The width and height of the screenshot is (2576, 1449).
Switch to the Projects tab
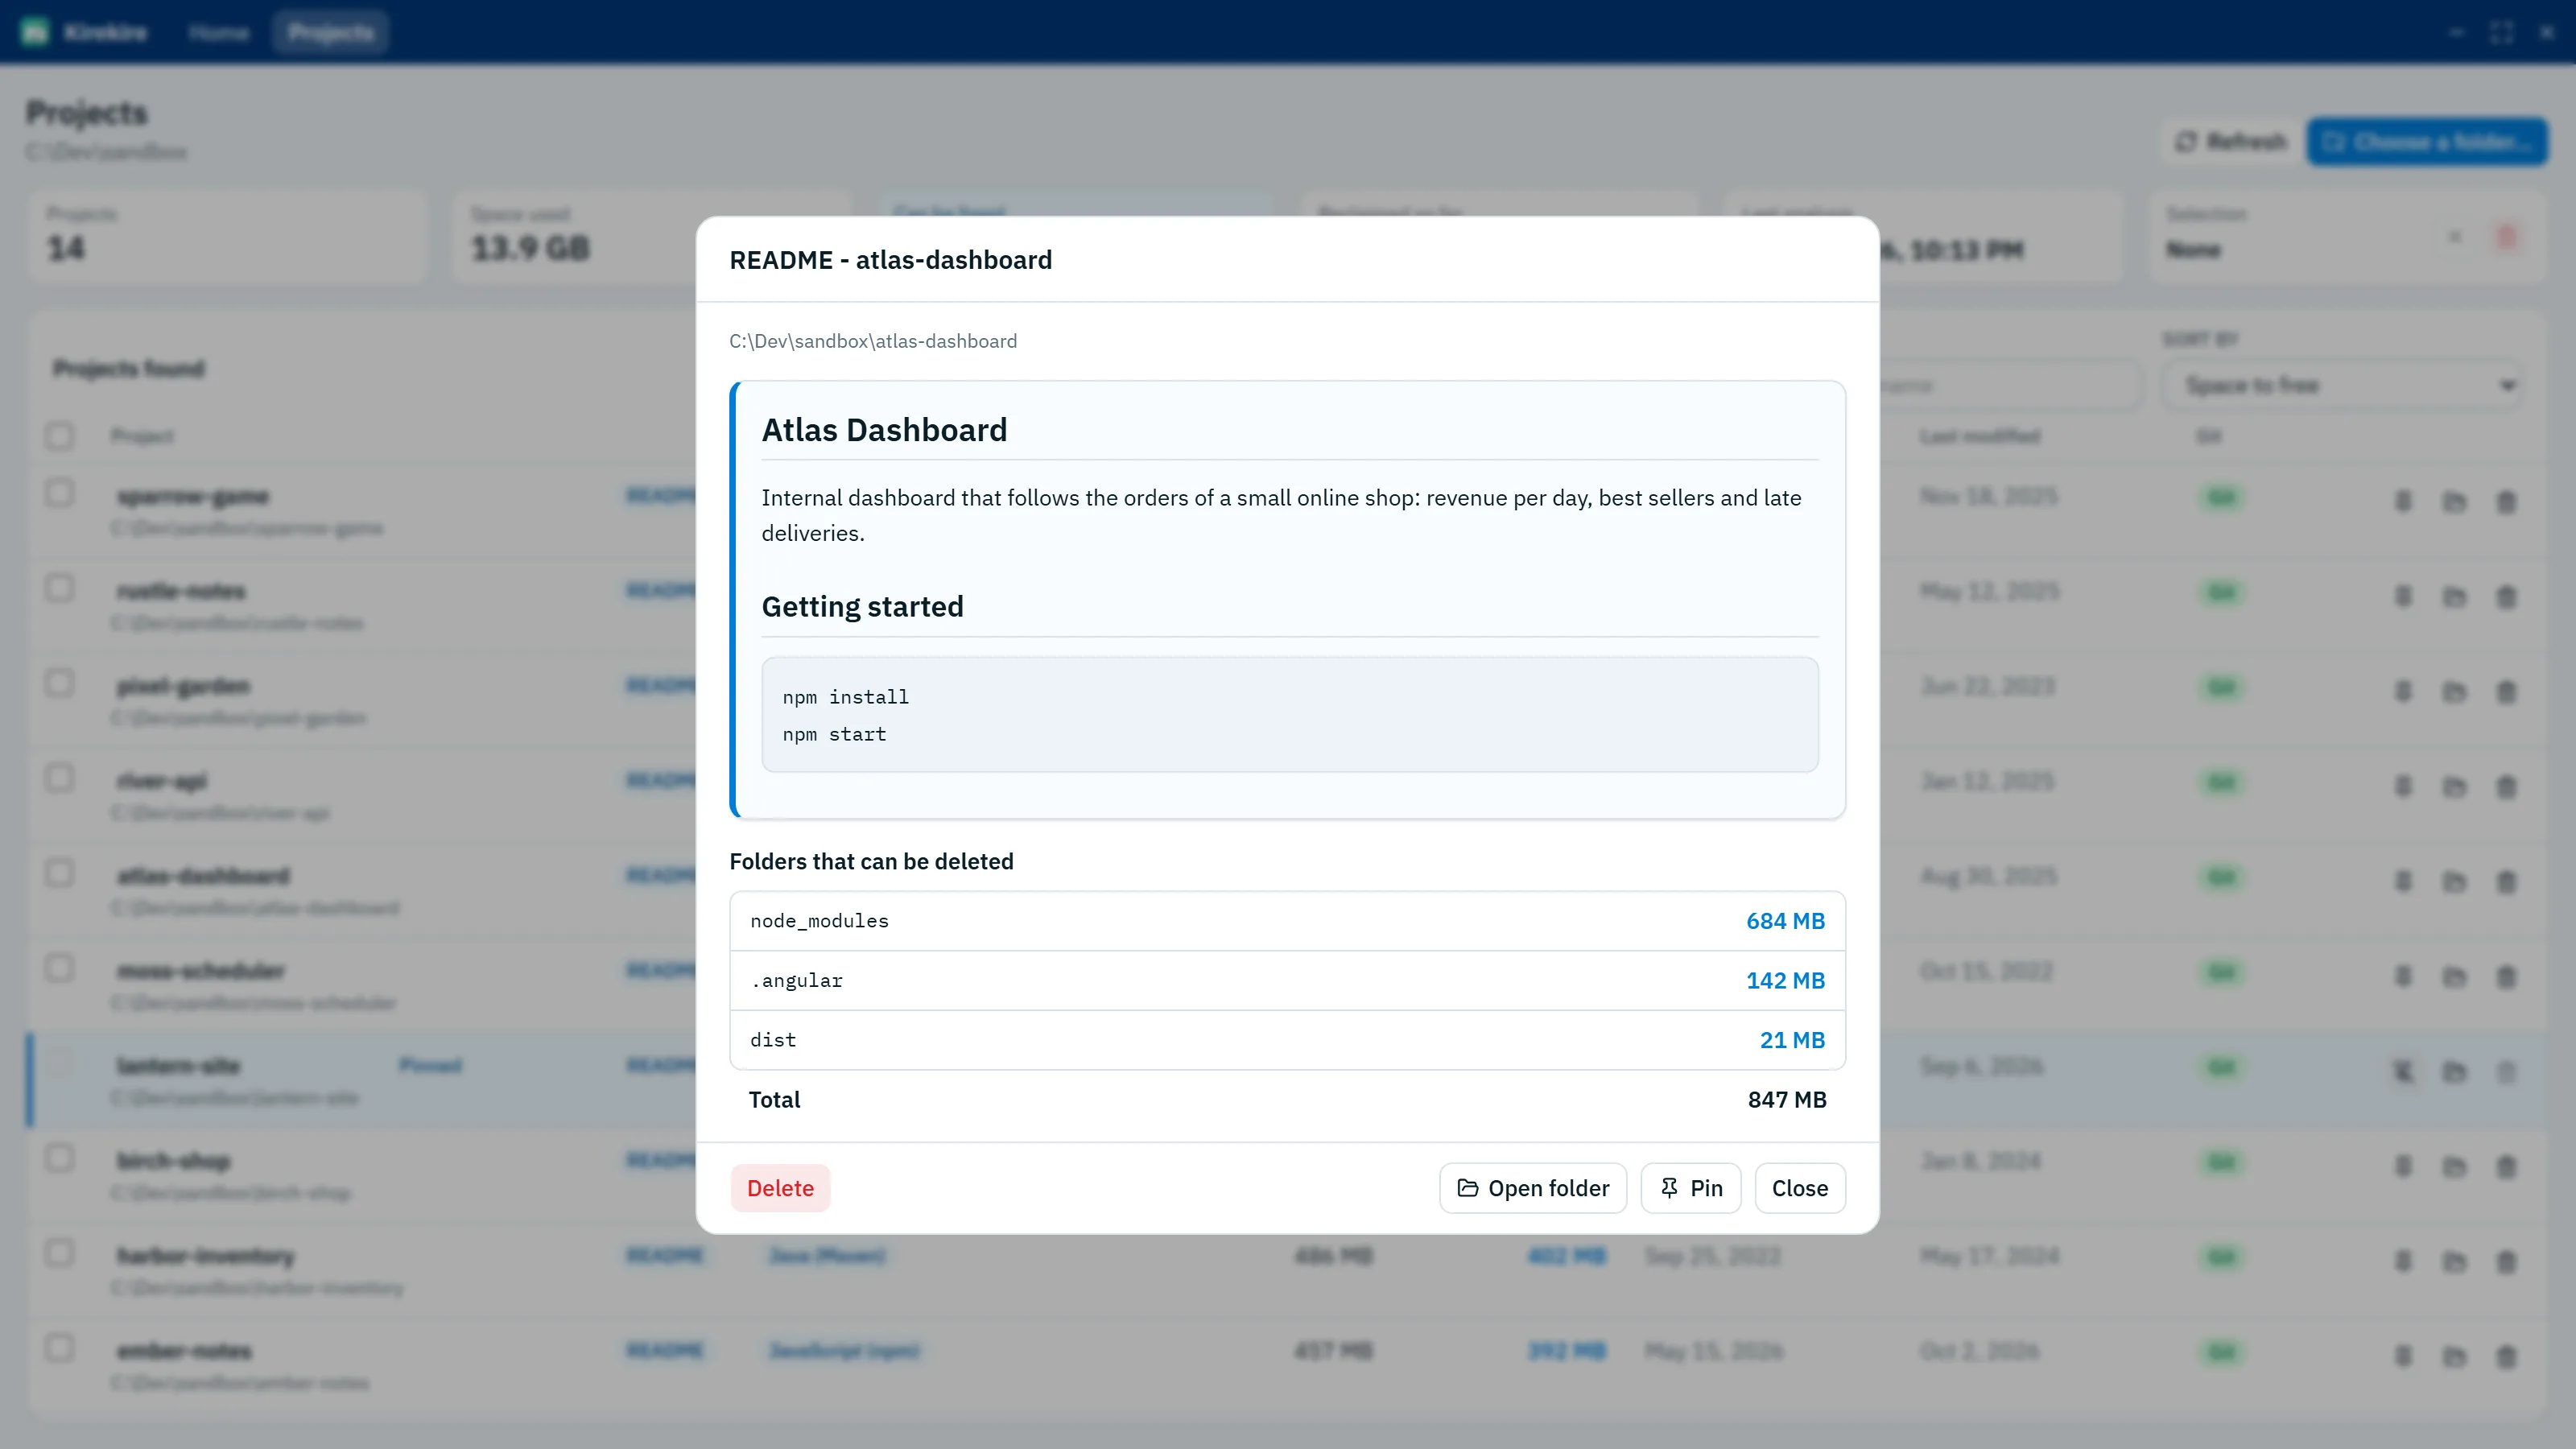point(331,33)
